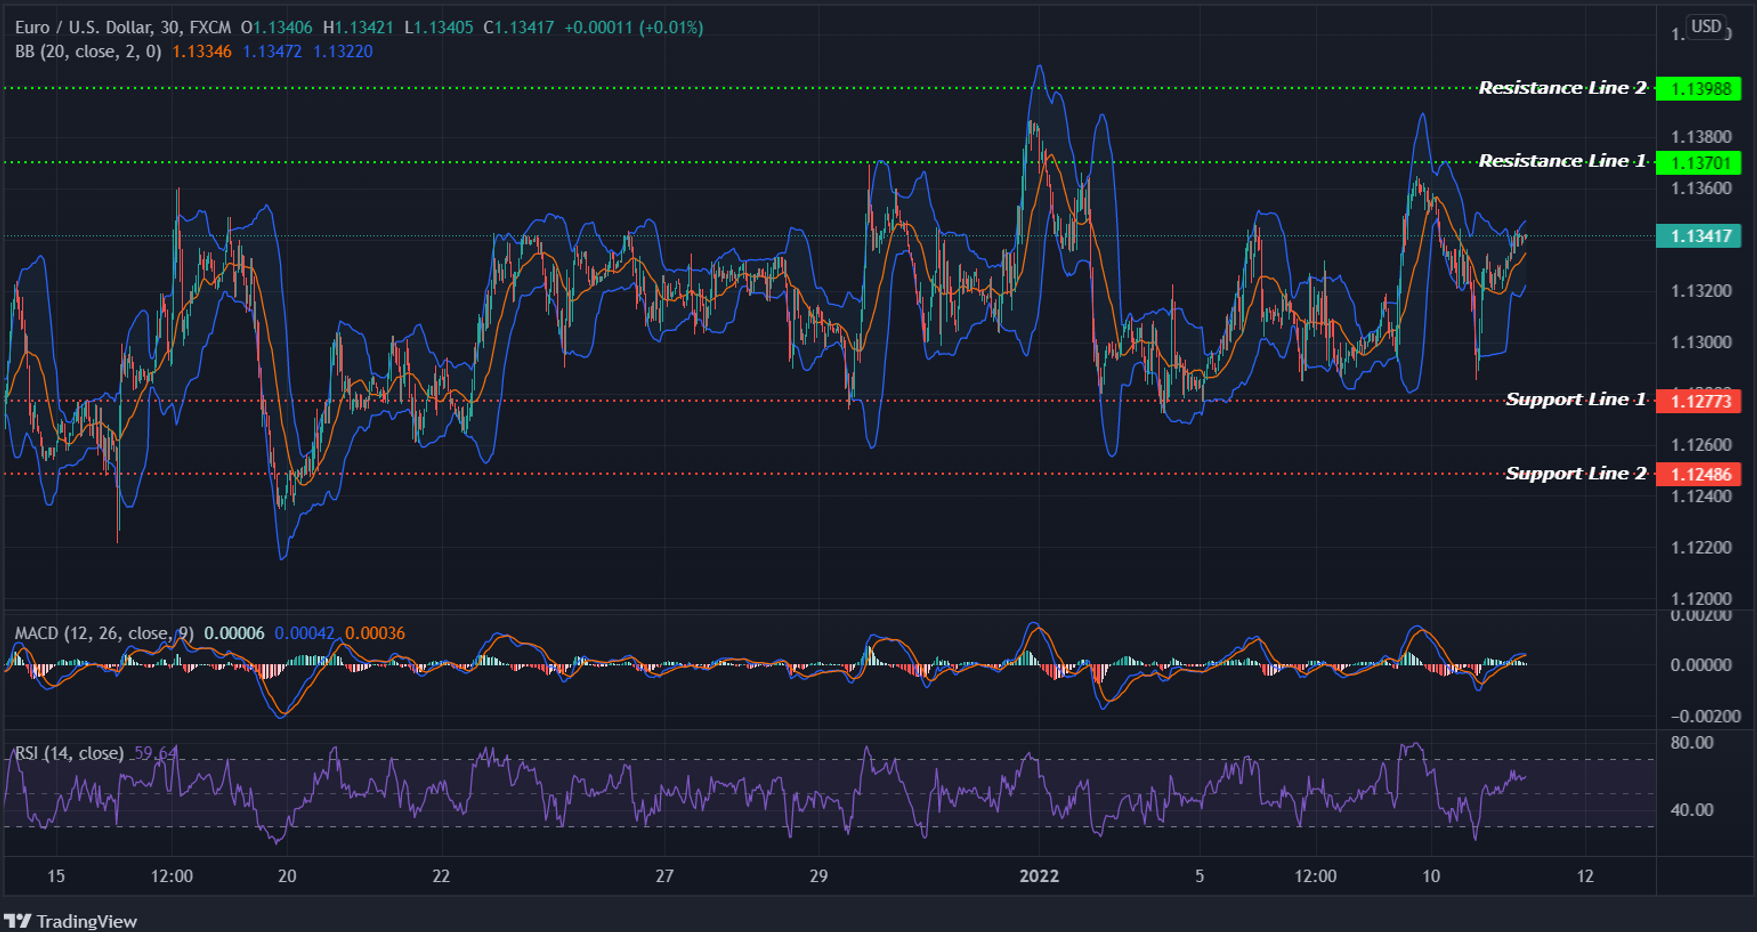The width and height of the screenshot is (1757, 932).
Task: Click the Support Line 2 price tag
Action: tap(1700, 474)
